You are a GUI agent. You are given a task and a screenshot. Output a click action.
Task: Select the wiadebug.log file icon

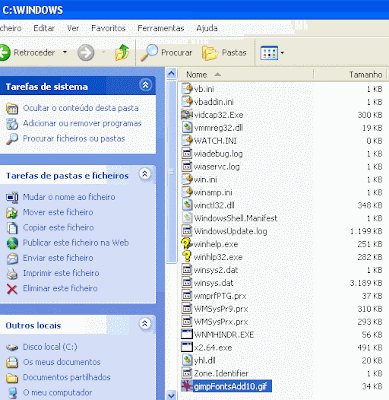tap(187, 153)
